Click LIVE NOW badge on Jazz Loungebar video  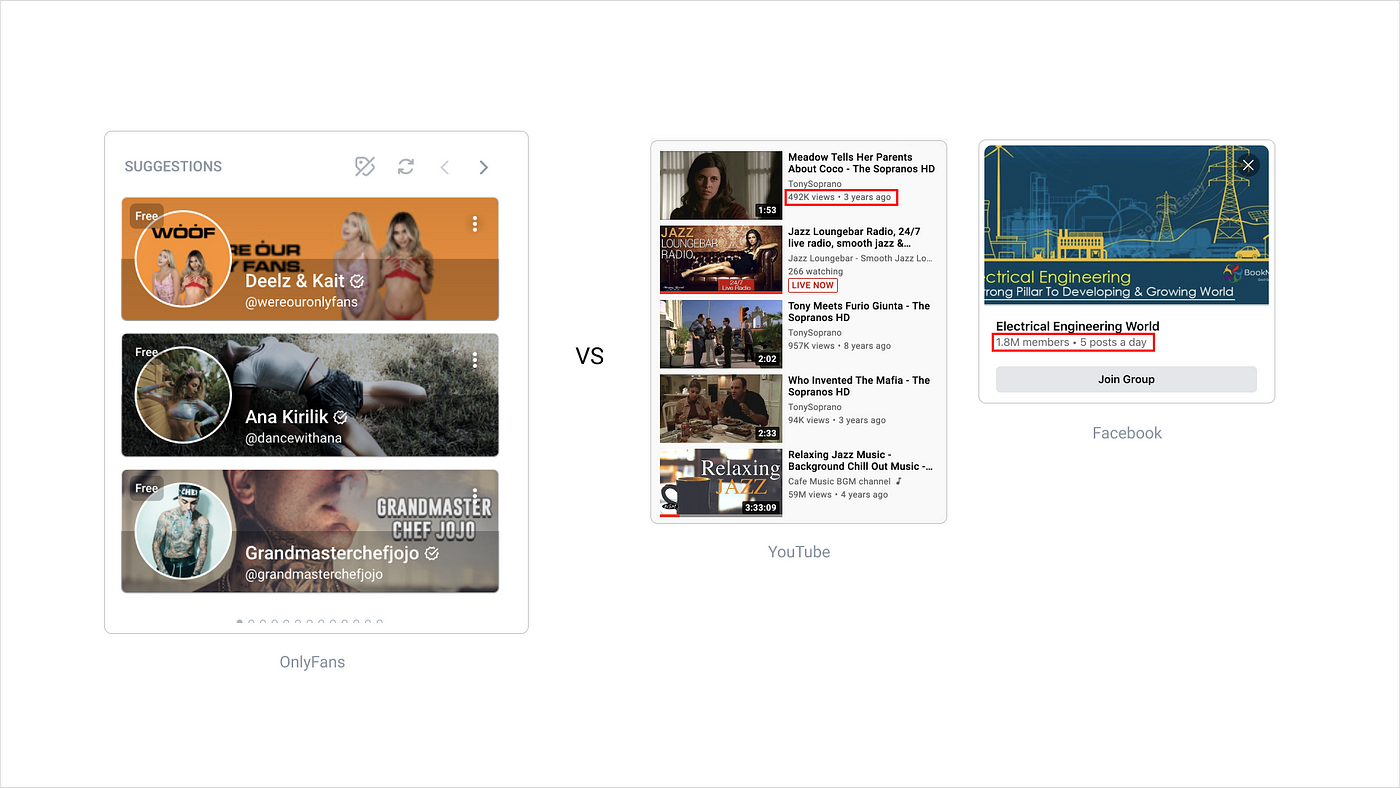coord(813,286)
